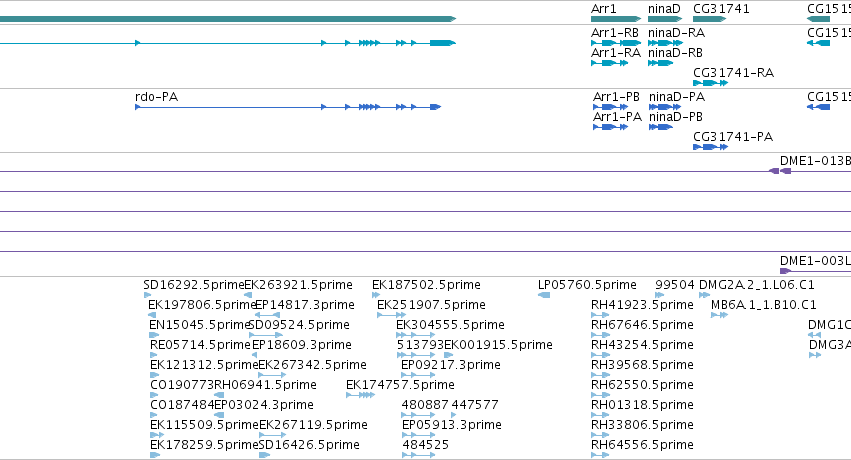Image resolution: width=851 pixels, height=460 pixels.
Task: Select the EP14817.3prime EST
Action: pos(304,305)
